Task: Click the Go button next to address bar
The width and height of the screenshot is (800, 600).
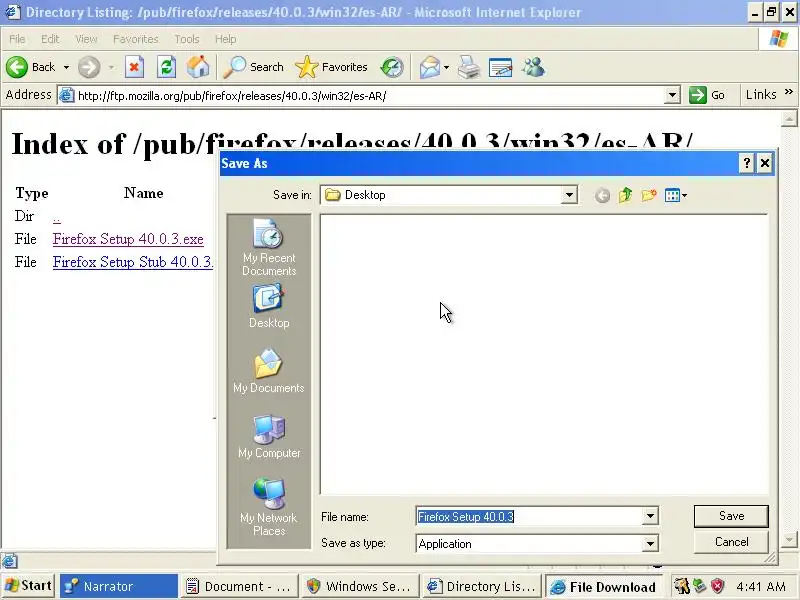Action: pos(707,95)
